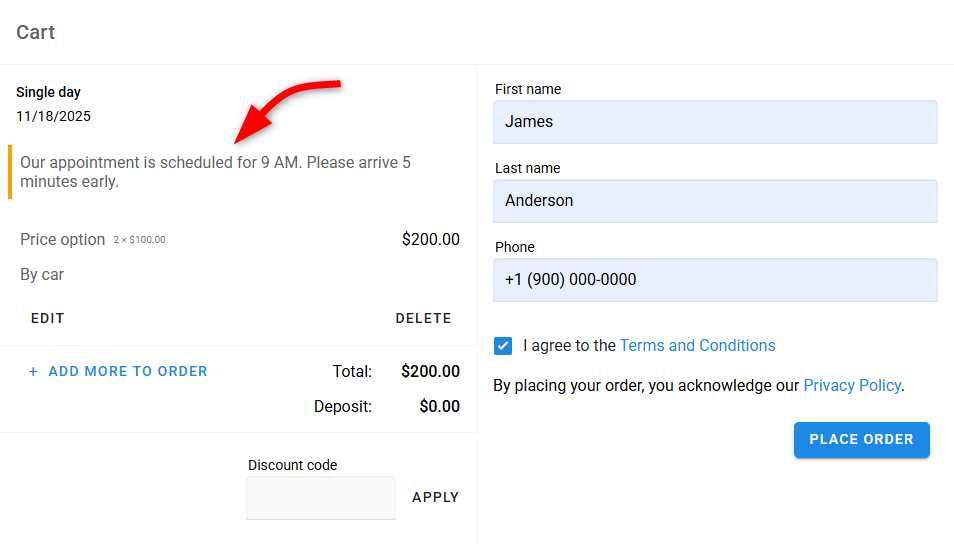Image resolution: width=954 pixels, height=544 pixels.
Task: Click the 11/18/2025 booking date
Action: (53, 117)
